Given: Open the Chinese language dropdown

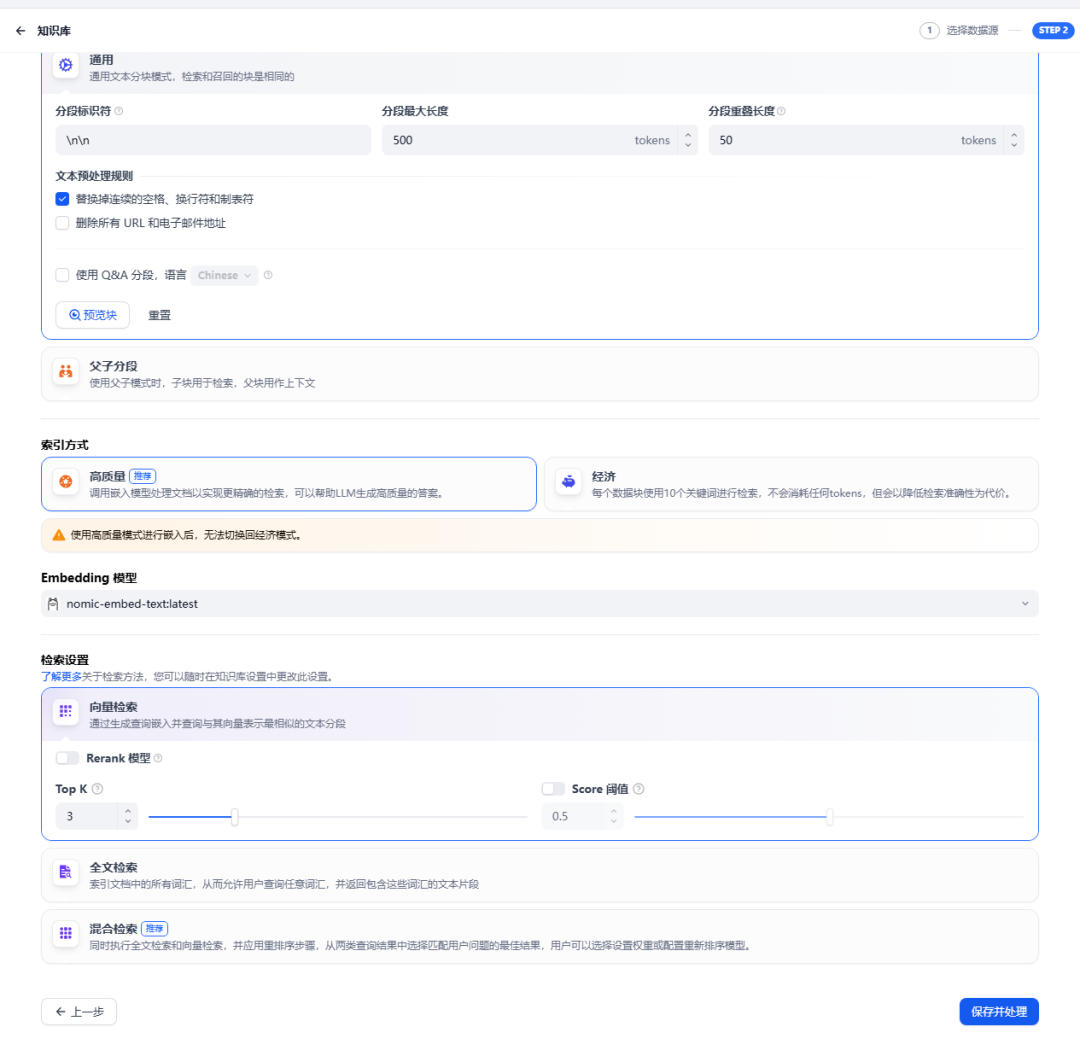Looking at the screenshot, I should point(224,275).
